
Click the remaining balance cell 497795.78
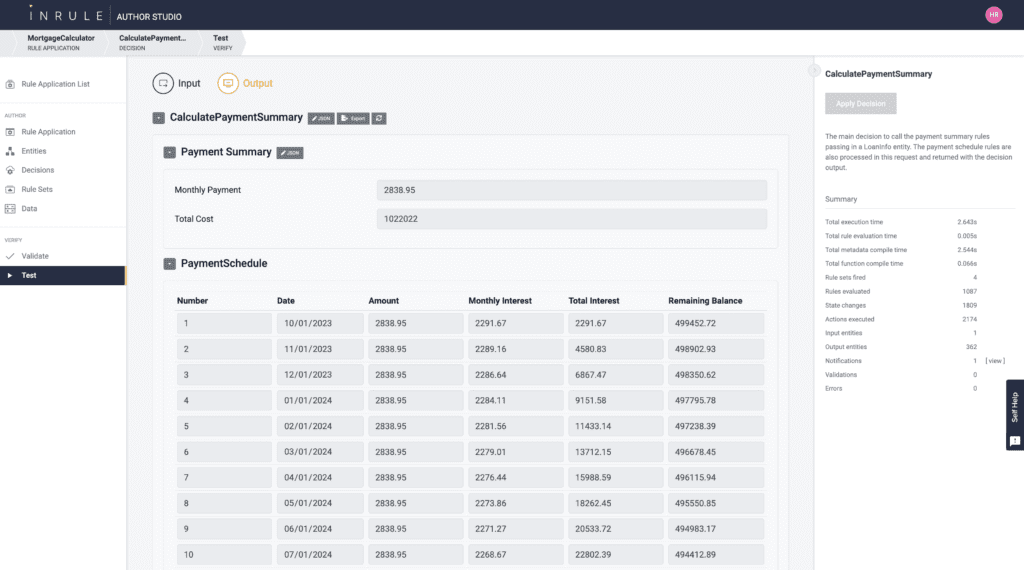(x=716, y=400)
